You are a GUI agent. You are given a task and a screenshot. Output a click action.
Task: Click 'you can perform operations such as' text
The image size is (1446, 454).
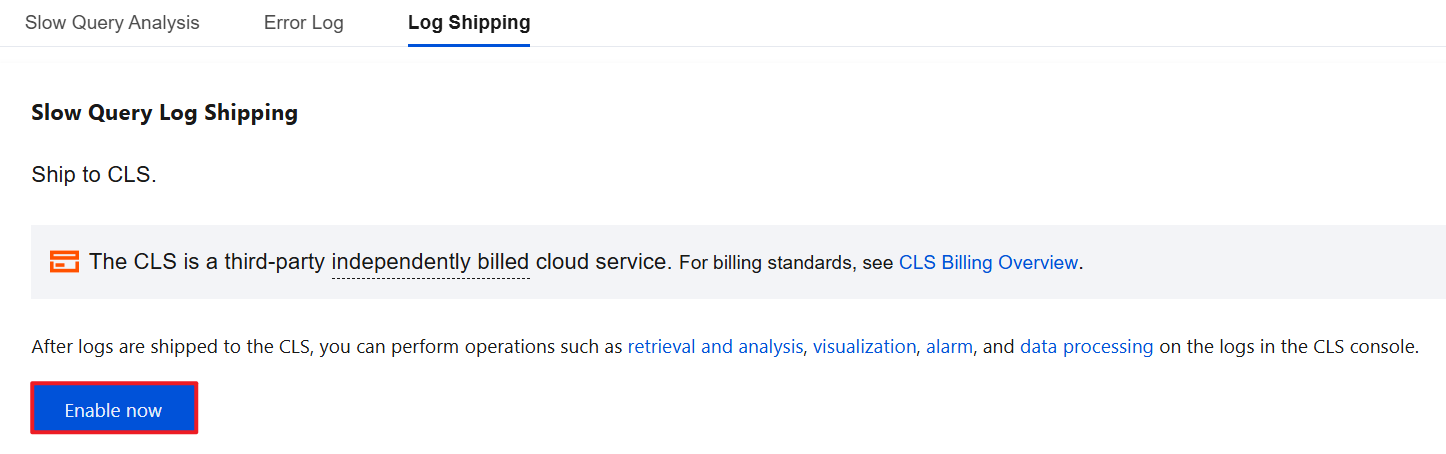[470, 347]
